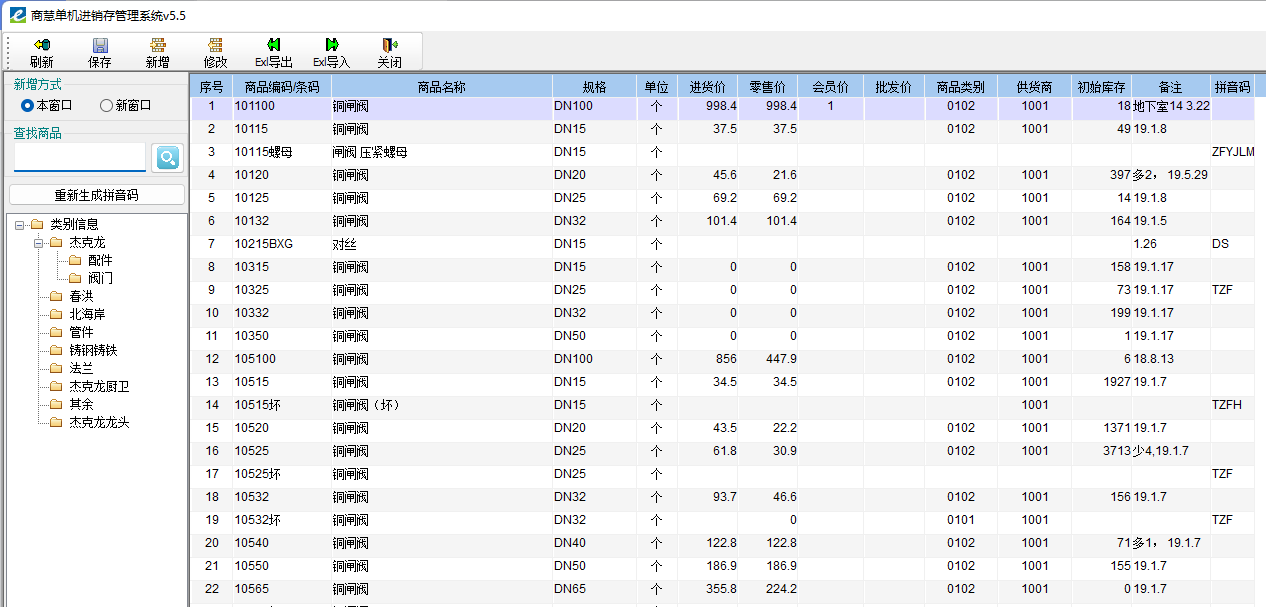Sort by the 序号 column header
Viewport: 1266px width, 607px height.
[211, 87]
